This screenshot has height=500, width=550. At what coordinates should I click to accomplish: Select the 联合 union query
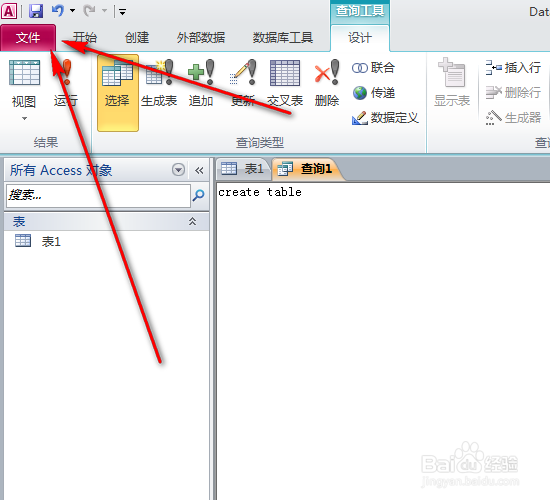(374, 67)
